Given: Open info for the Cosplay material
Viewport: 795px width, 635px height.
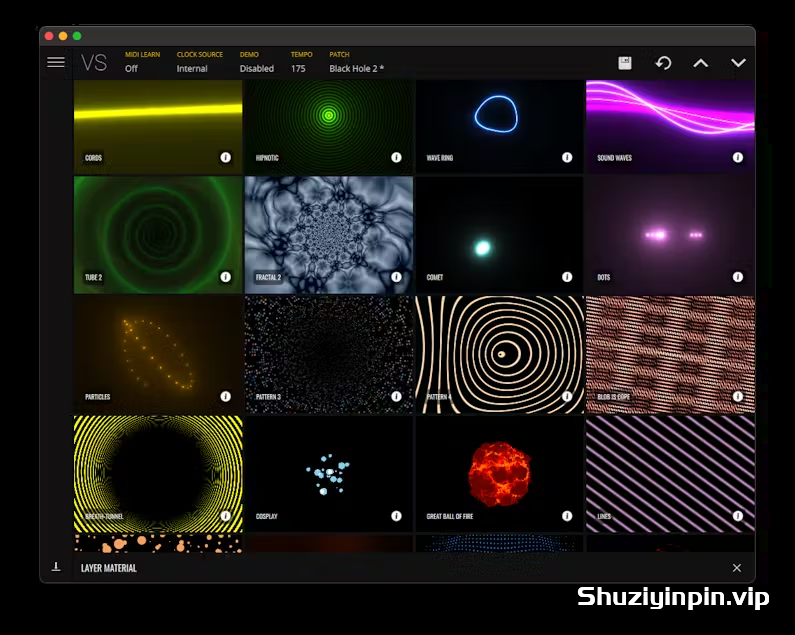Looking at the screenshot, I should pyautogui.click(x=396, y=515).
